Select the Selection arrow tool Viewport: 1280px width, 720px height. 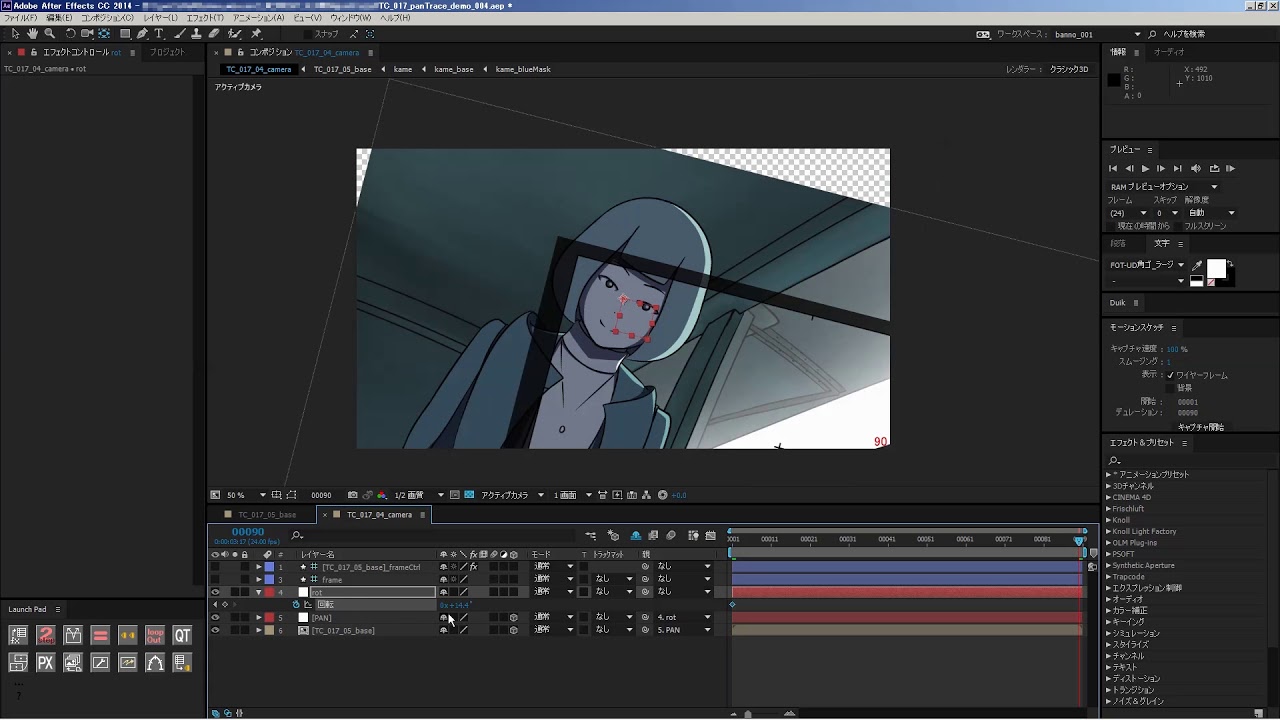point(15,34)
